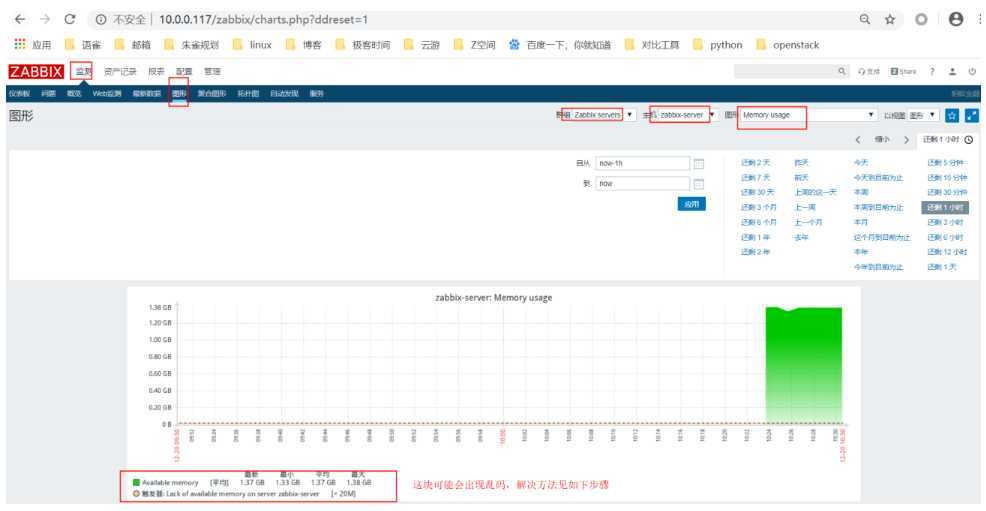
Task: Open browser zoom magnifier icon
Action: pyautogui.click(x=865, y=19)
